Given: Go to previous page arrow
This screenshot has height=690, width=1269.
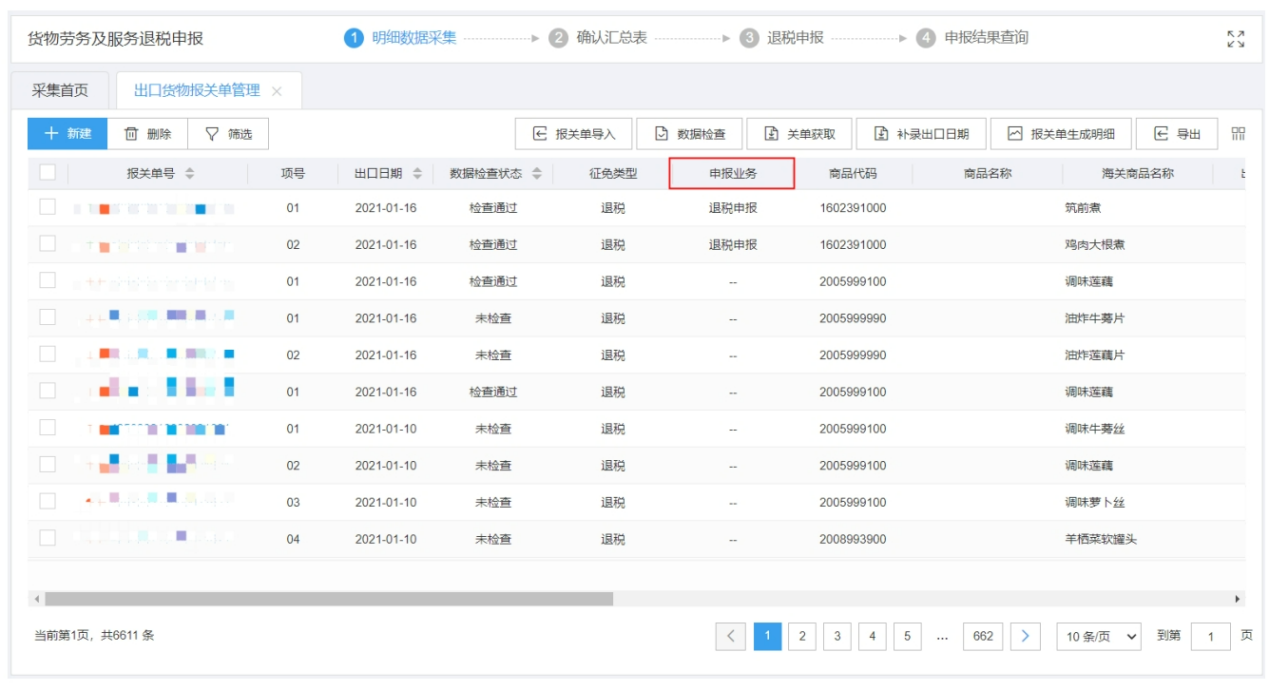Looking at the screenshot, I should coord(731,636).
